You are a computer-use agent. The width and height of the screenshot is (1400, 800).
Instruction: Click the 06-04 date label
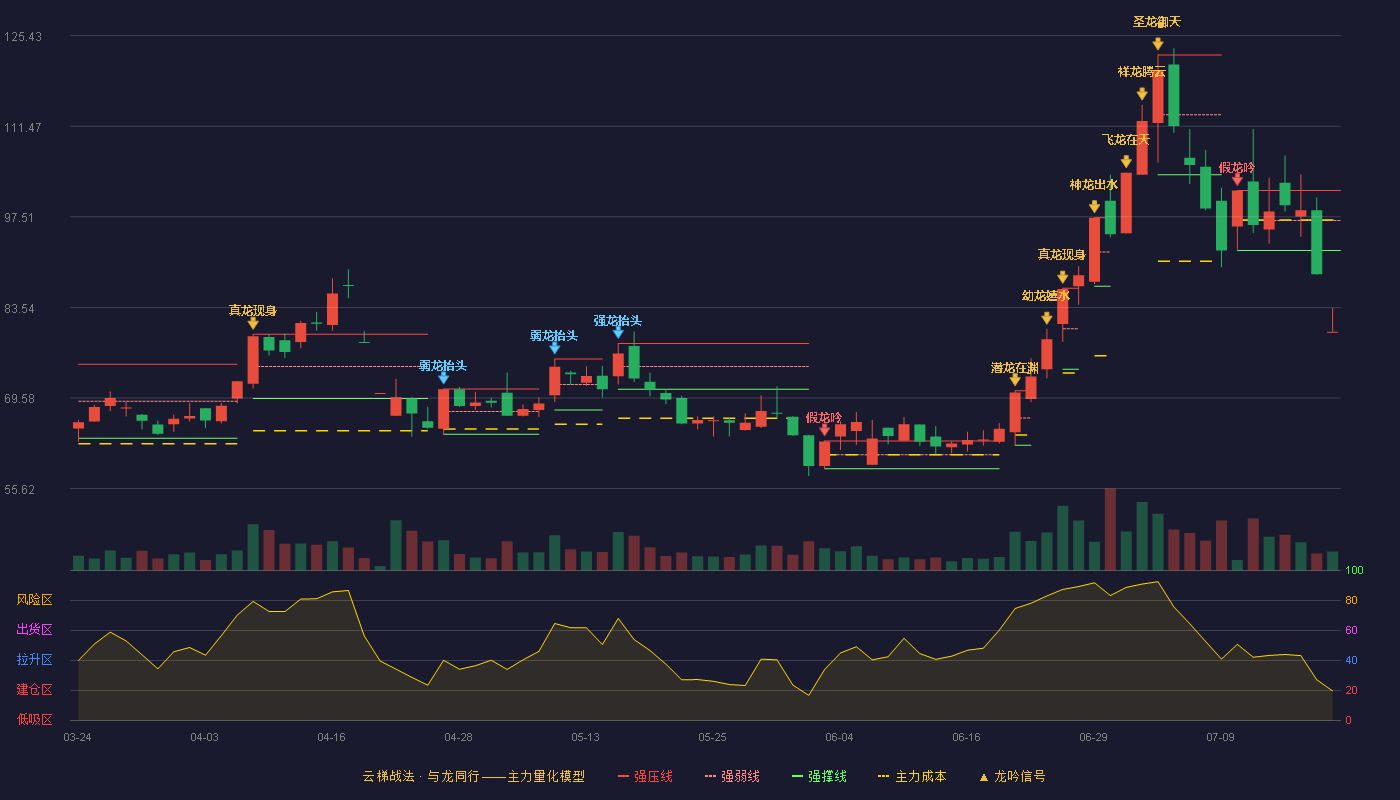[x=839, y=737]
